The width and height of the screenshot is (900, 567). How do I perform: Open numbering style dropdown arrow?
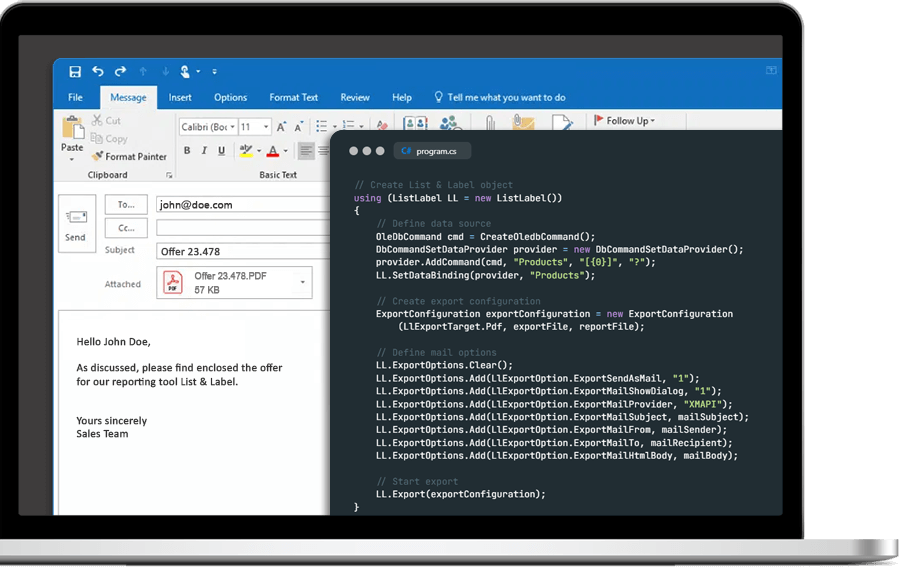pyautogui.click(x=362, y=126)
